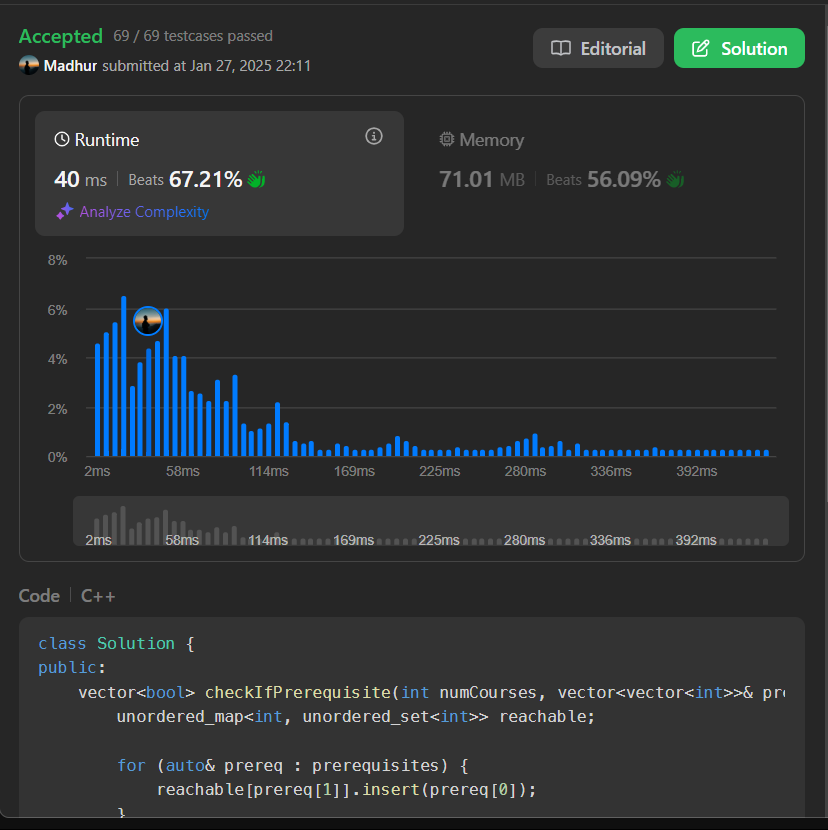Click the 280ms label on the chart axis
The width and height of the screenshot is (828, 830).
coord(525,471)
